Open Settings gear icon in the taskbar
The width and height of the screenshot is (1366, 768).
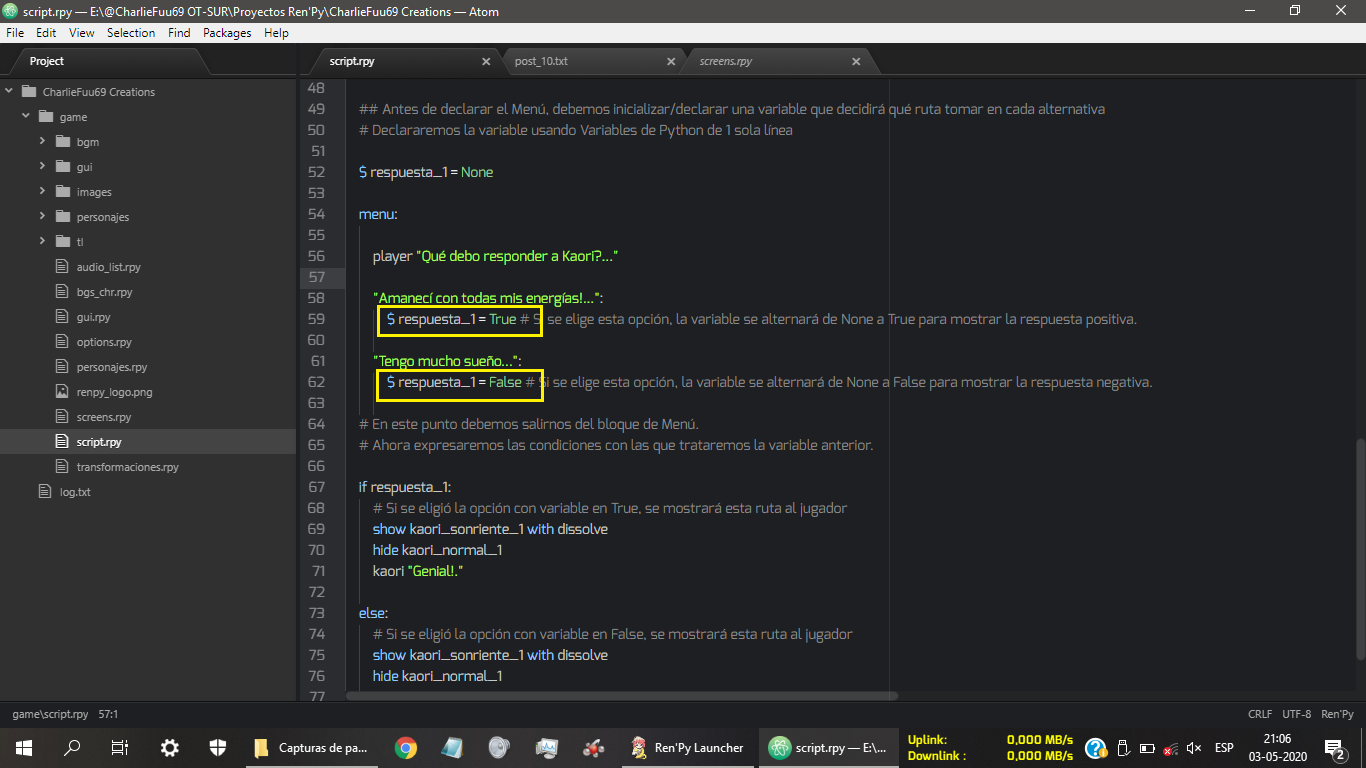pos(170,747)
